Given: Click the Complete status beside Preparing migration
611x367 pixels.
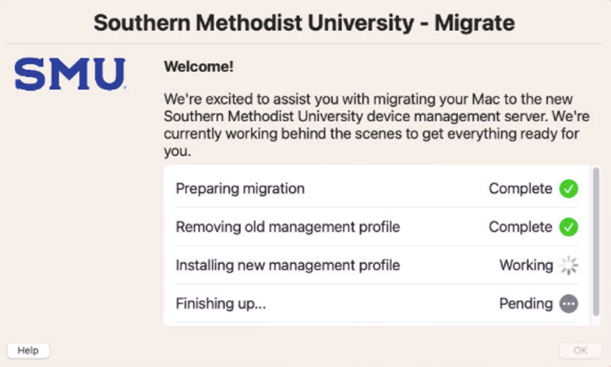Looking at the screenshot, I should [520, 189].
